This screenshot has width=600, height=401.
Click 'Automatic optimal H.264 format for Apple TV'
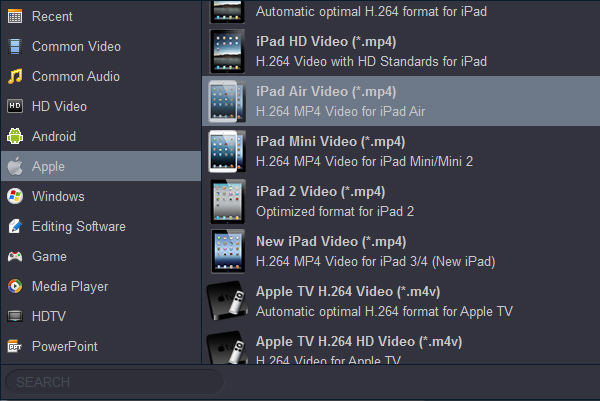pyautogui.click(x=384, y=311)
